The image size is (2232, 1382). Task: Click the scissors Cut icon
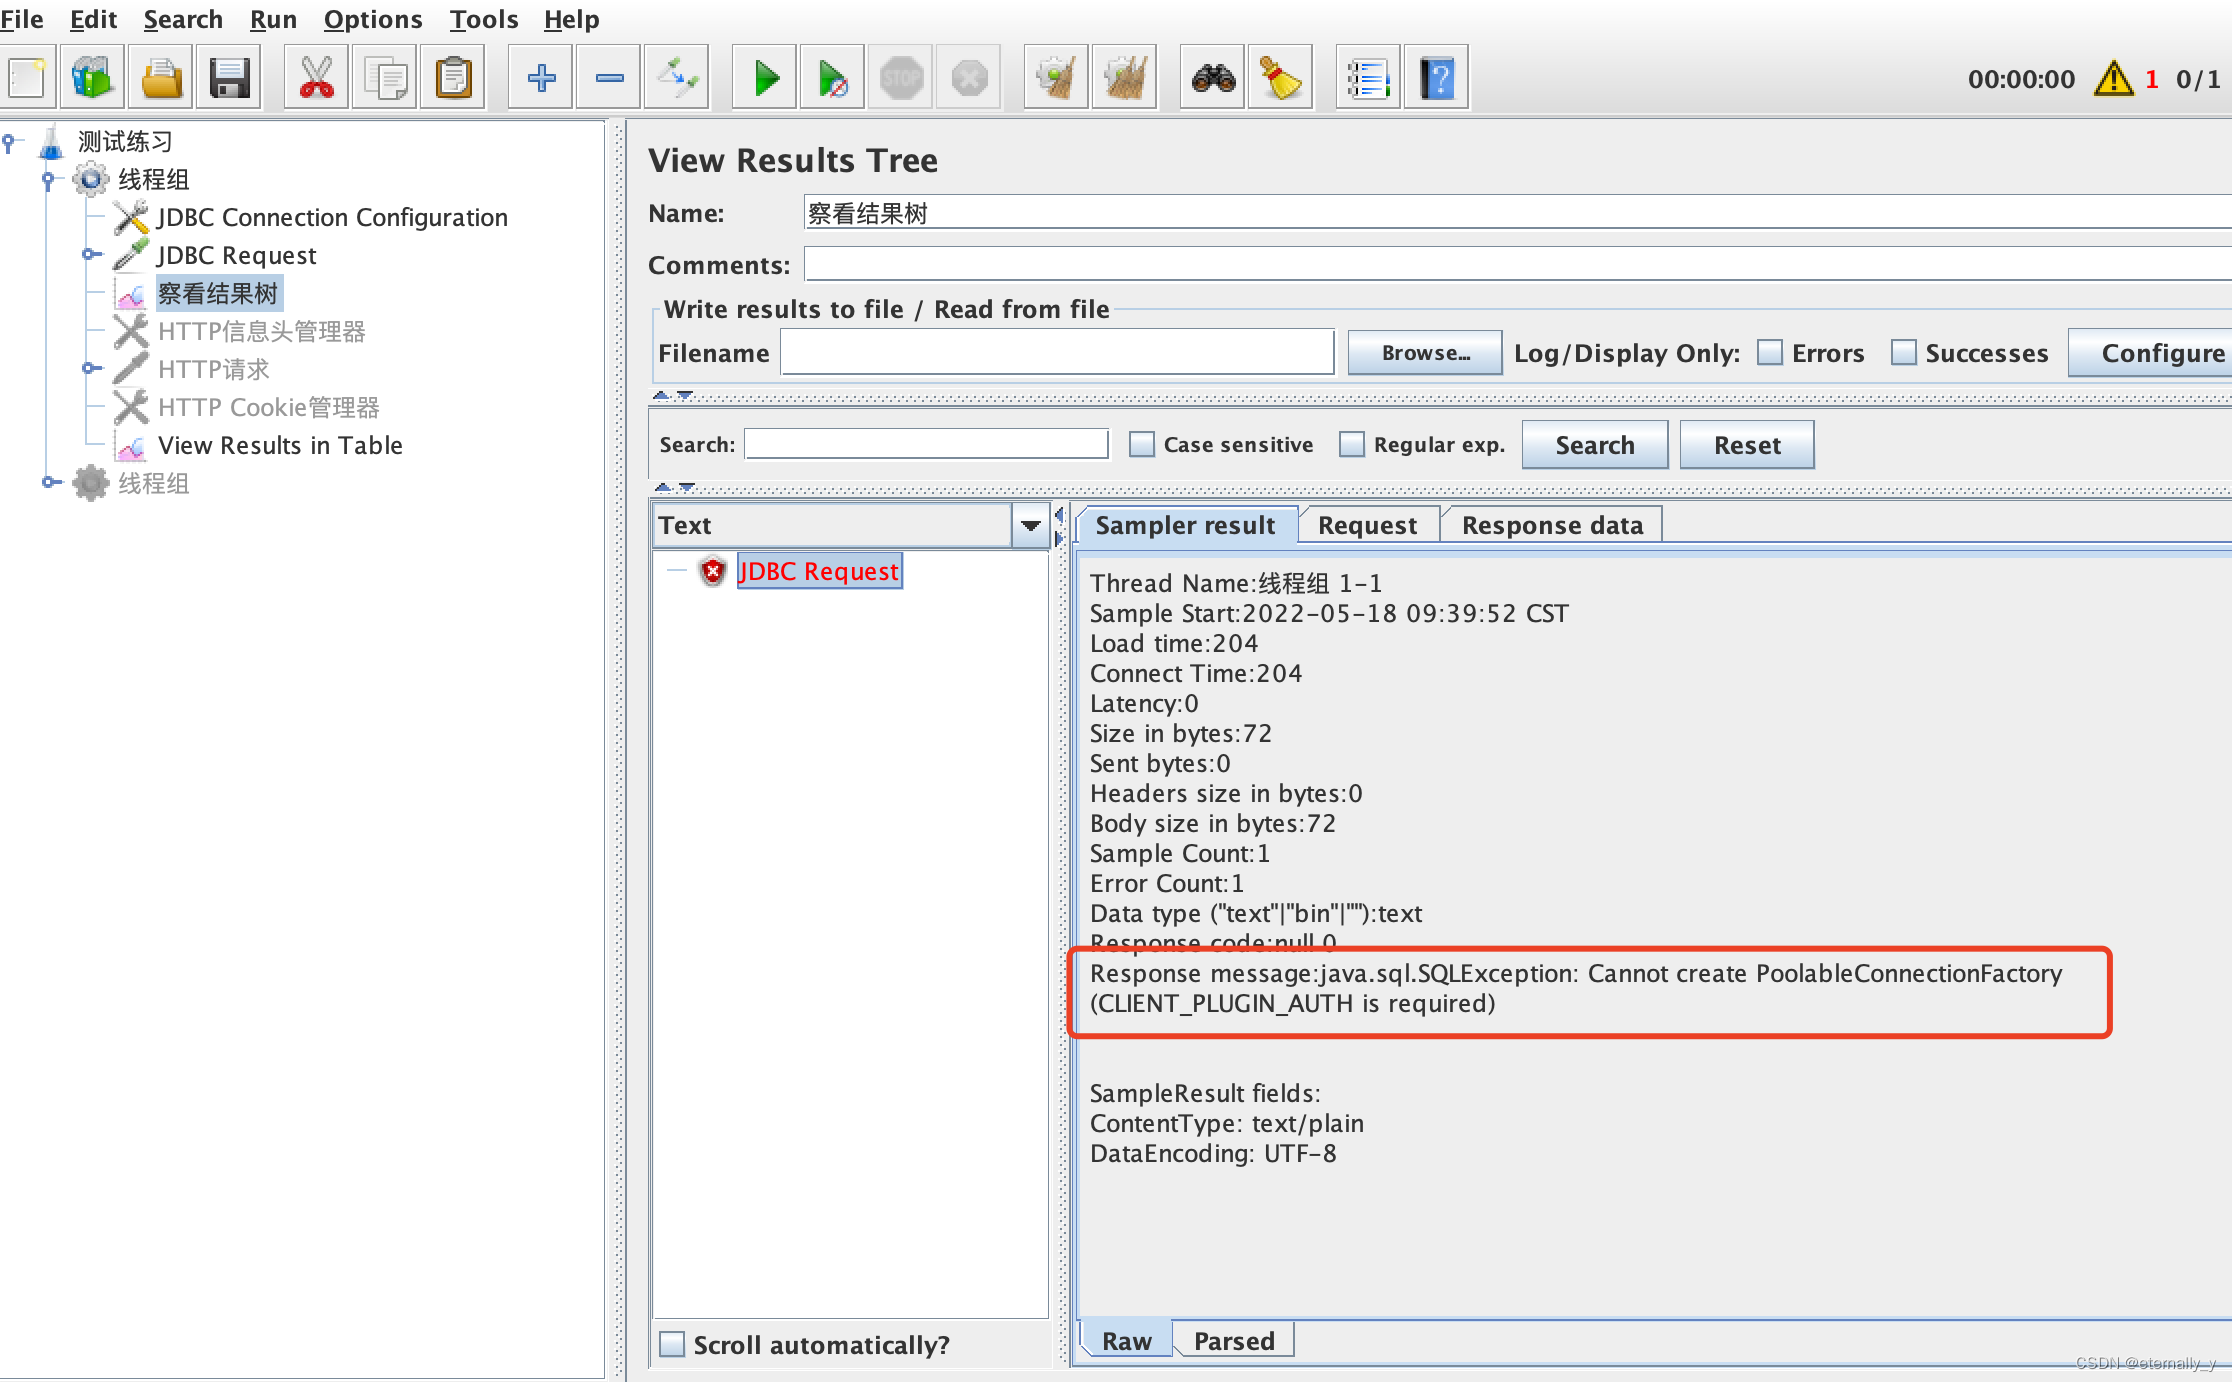coord(316,78)
